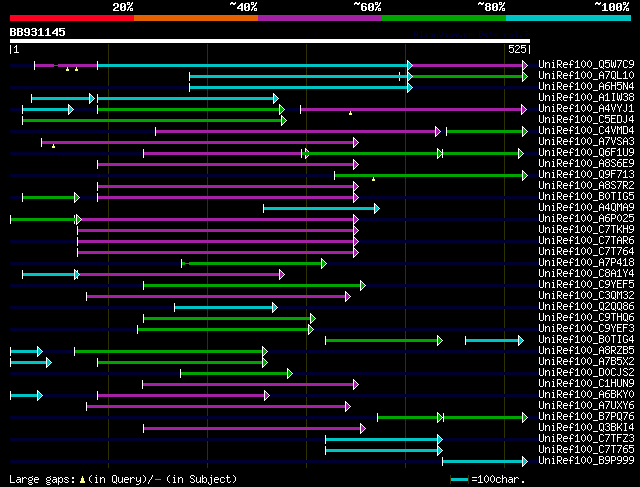The image size is (640, 487).
Task: Select the UniRef100_A7B5X2 label
Action: pyautogui.click(x=586, y=362)
